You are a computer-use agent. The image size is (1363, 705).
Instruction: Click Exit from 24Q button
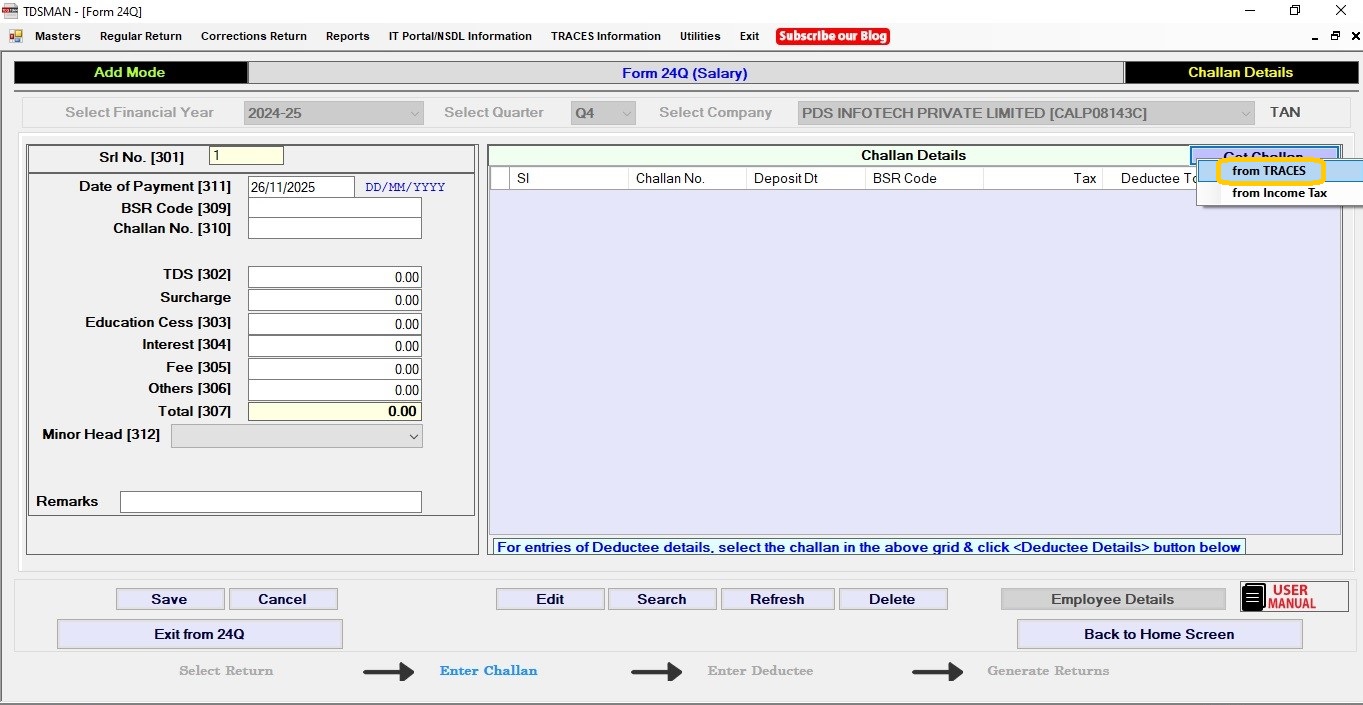point(199,634)
